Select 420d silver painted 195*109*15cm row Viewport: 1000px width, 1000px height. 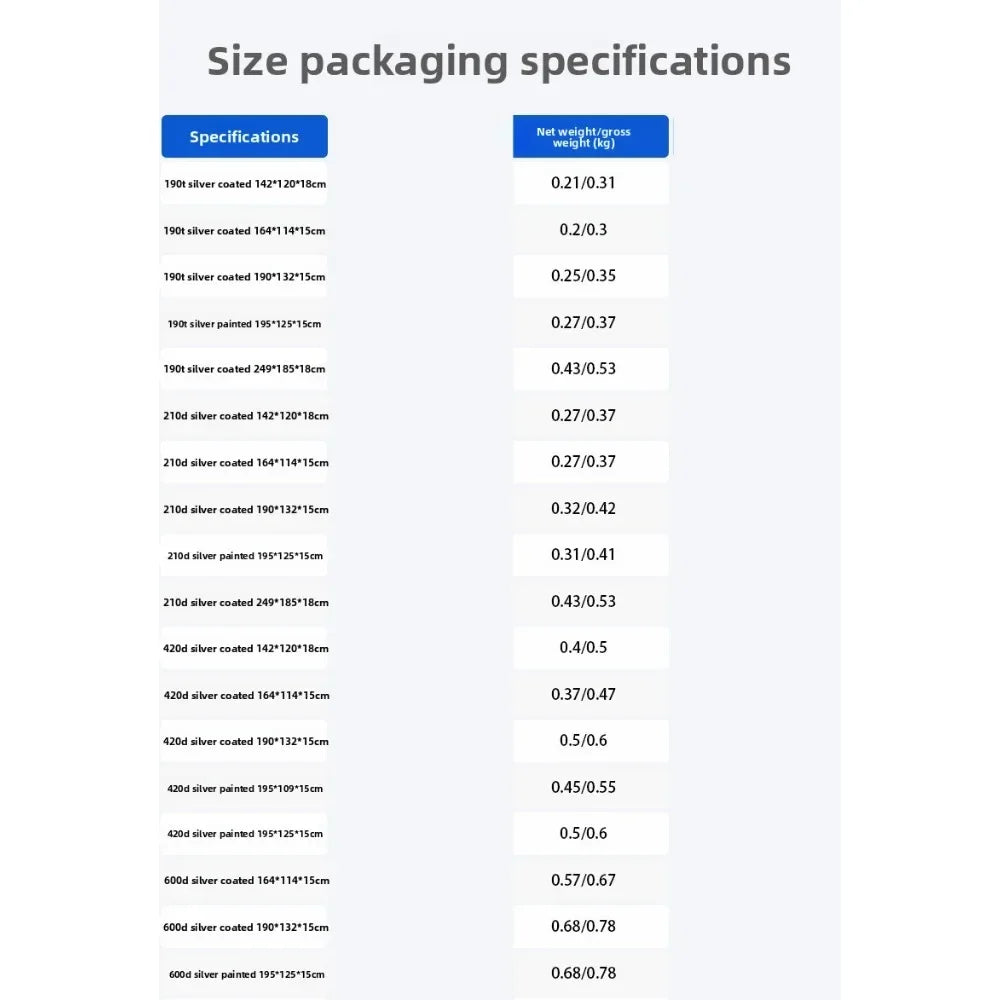(x=244, y=788)
